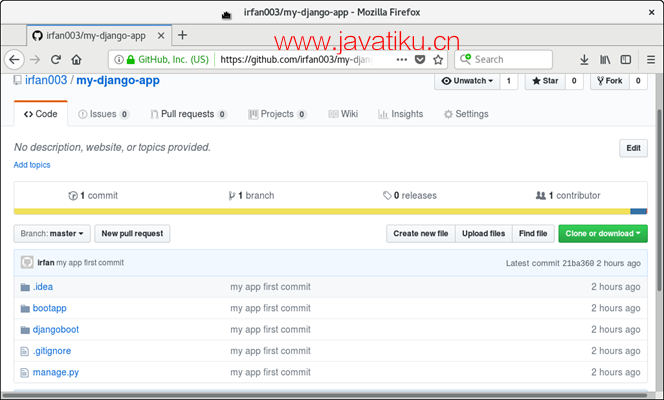Viewport: 664px width, 400px height.
Task: View the 1 branch list
Action: (x=251, y=196)
